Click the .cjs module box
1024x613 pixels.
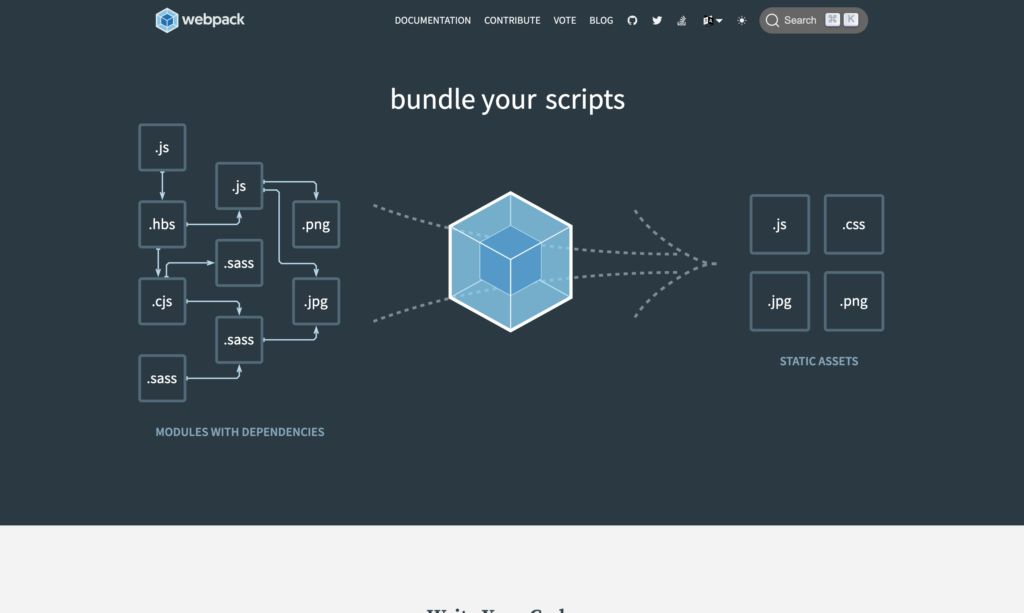click(x=162, y=302)
